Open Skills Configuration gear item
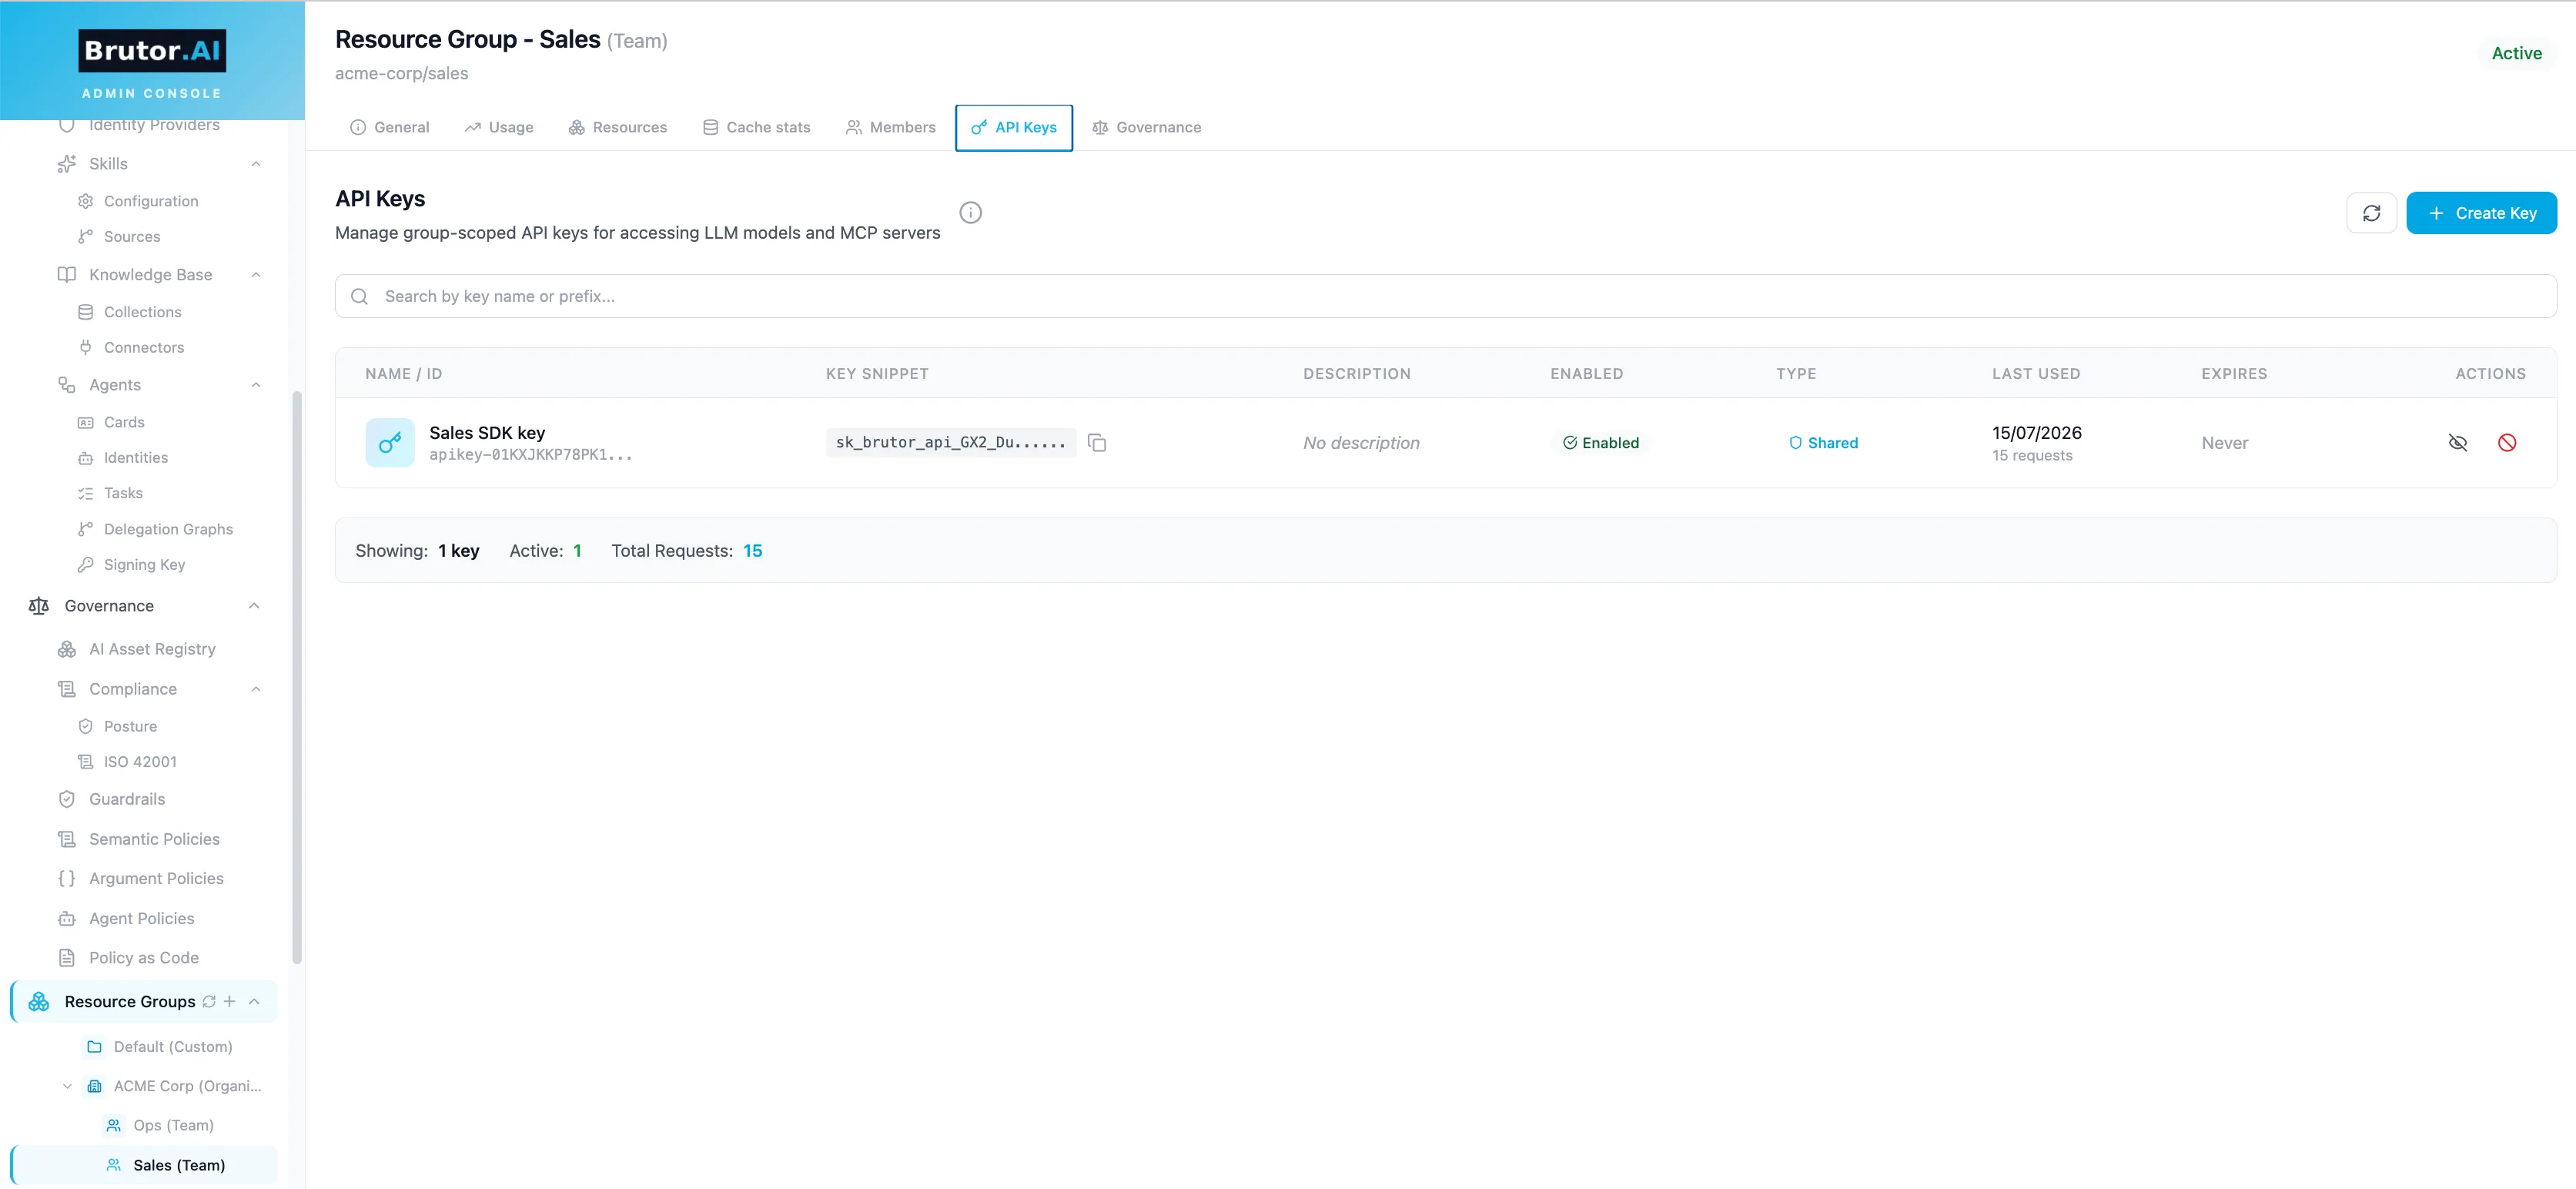Viewport: 2576px width, 1189px height. click(151, 201)
